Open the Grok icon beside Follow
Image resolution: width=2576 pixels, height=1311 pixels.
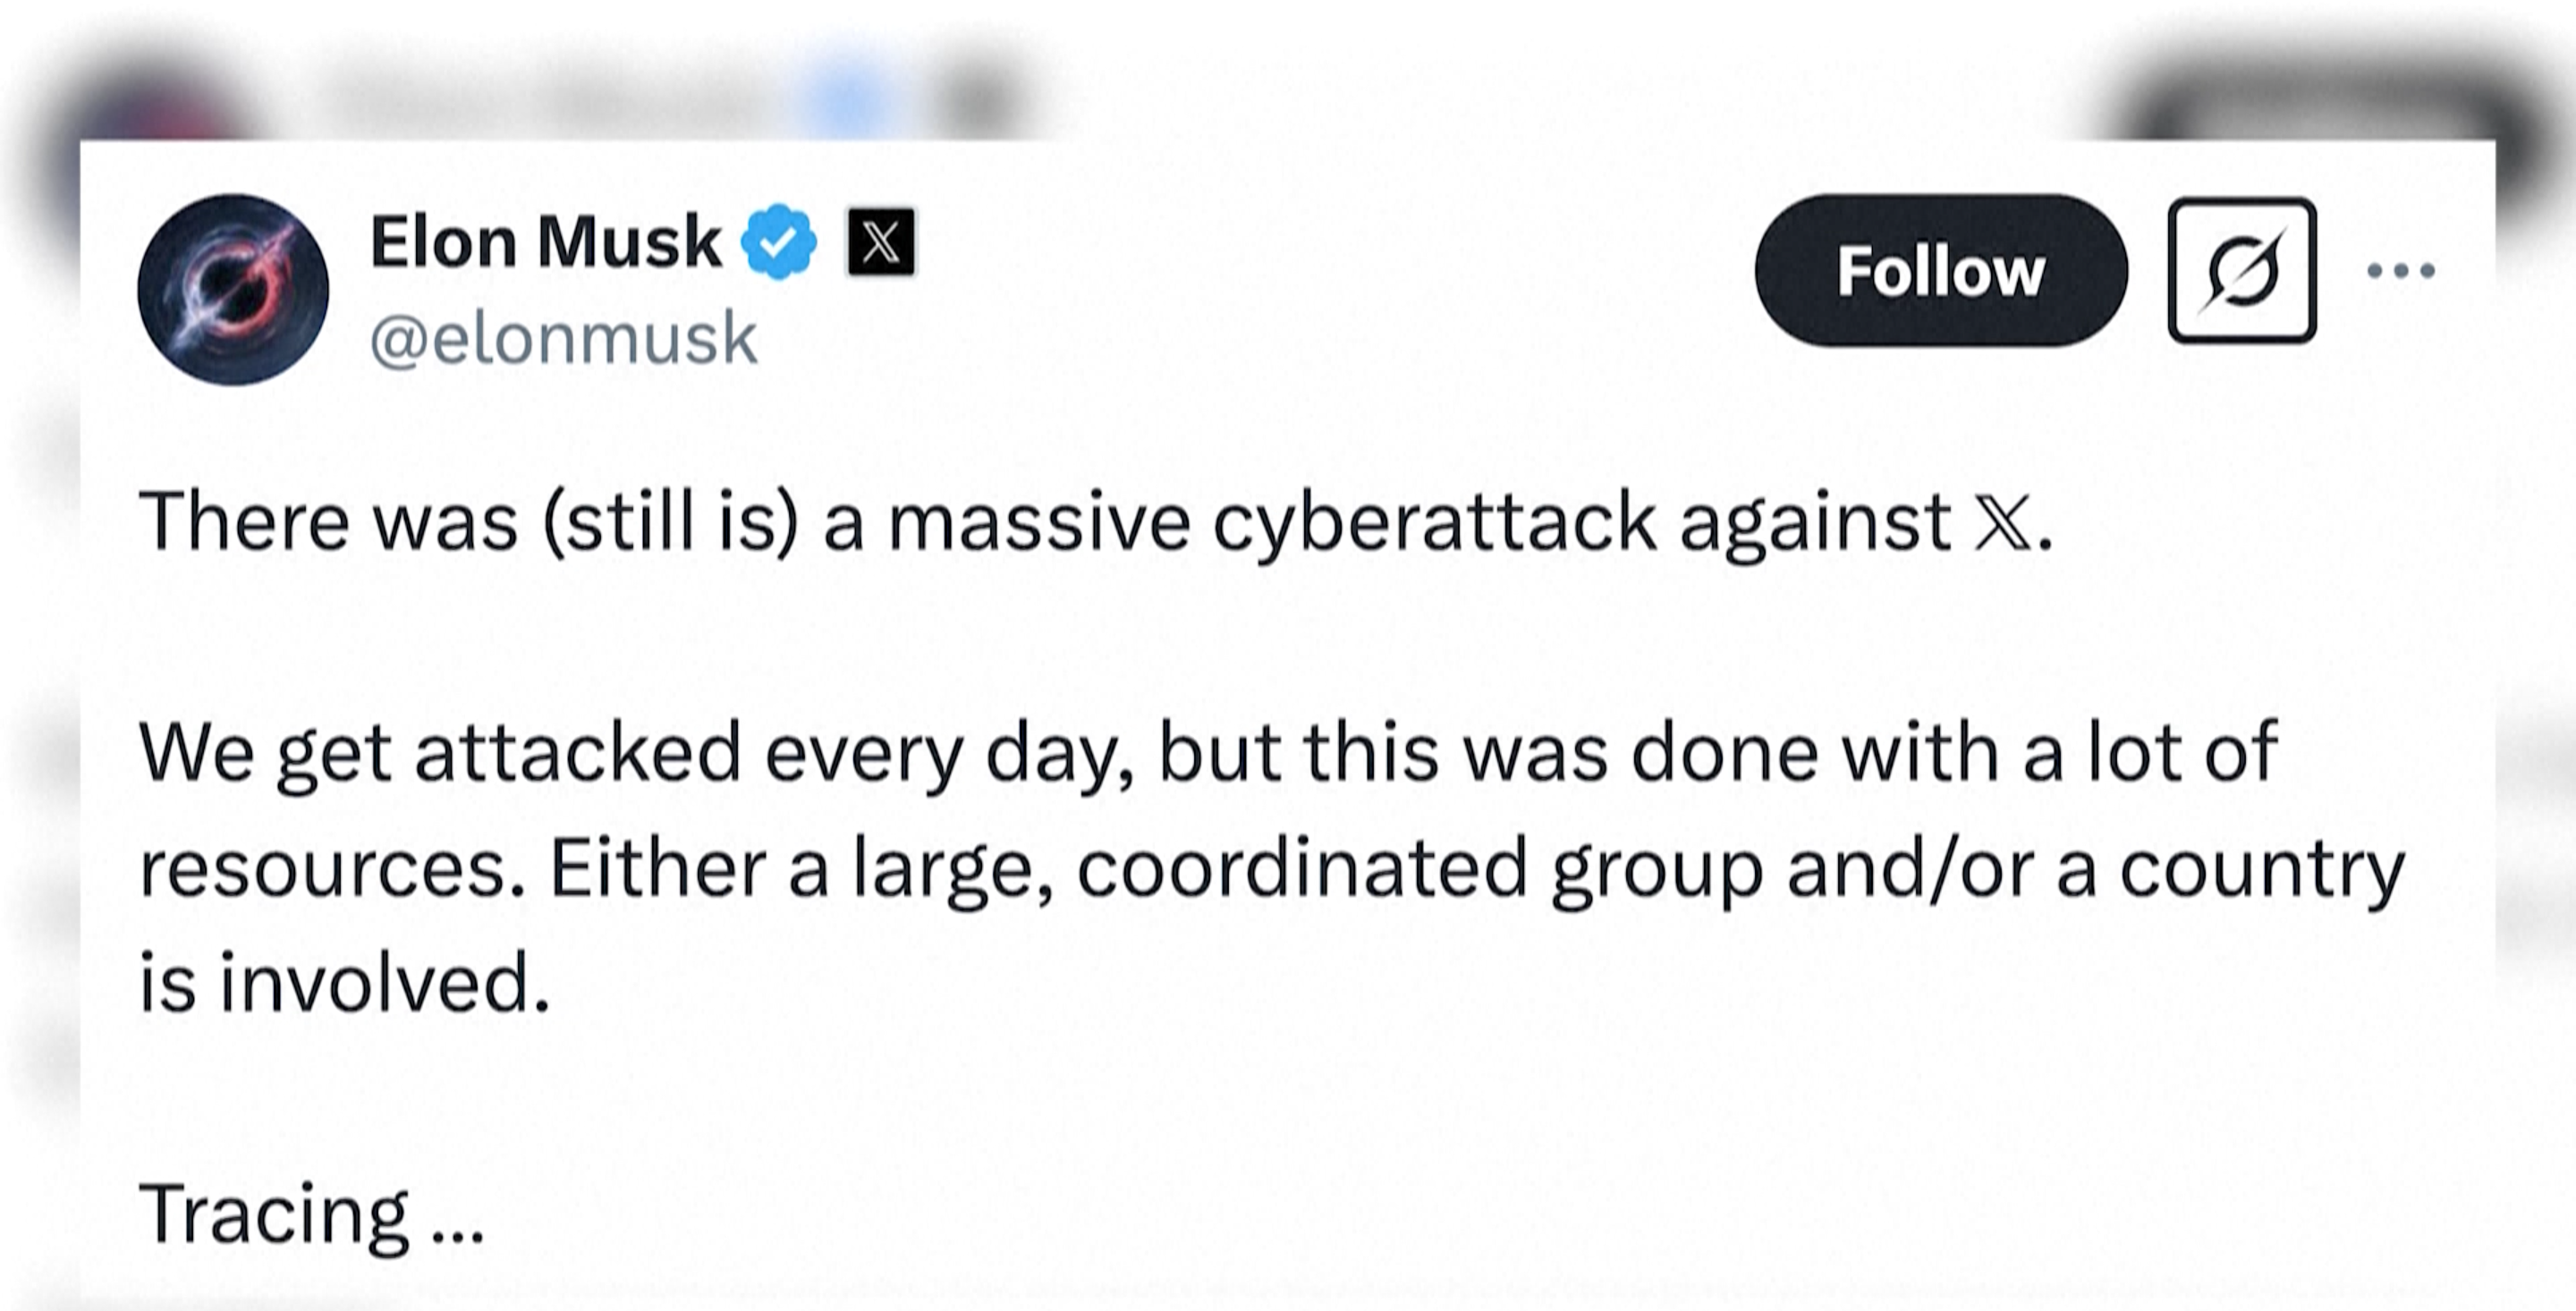(2241, 271)
